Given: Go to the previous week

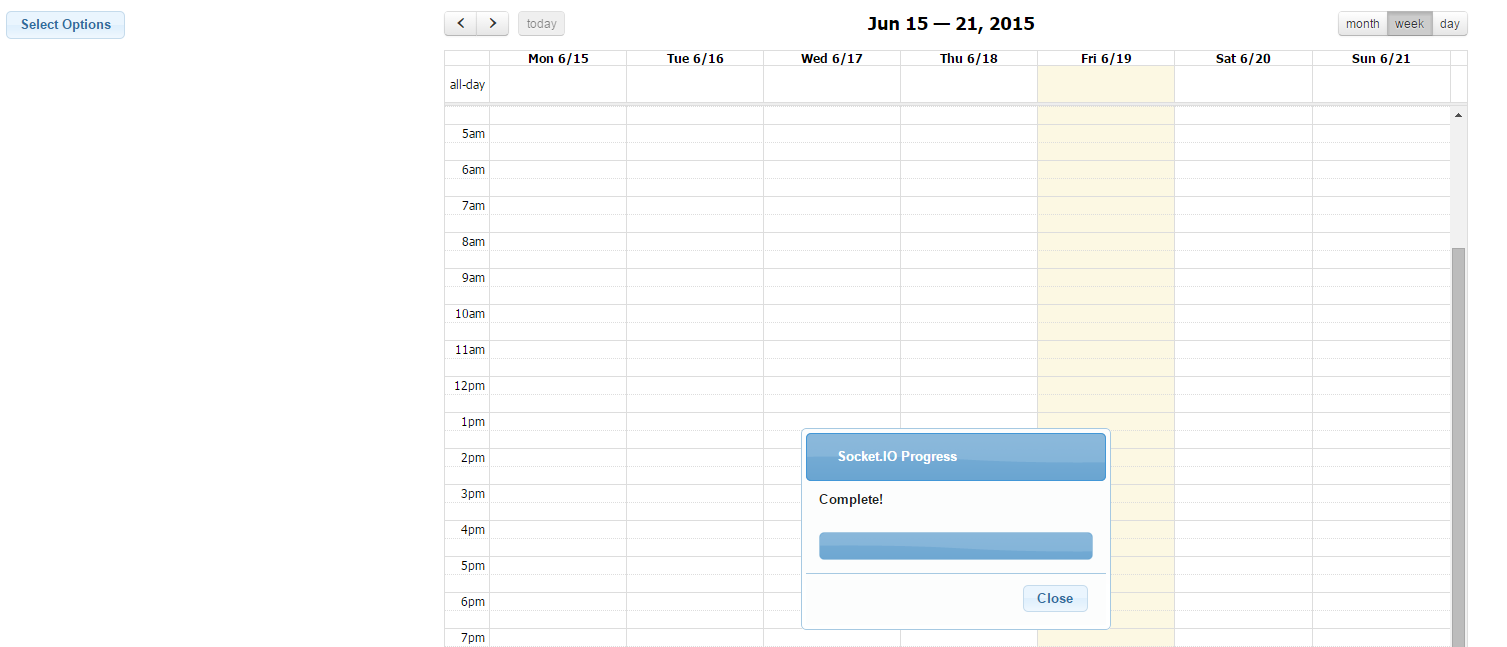Looking at the screenshot, I should point(460,24).
